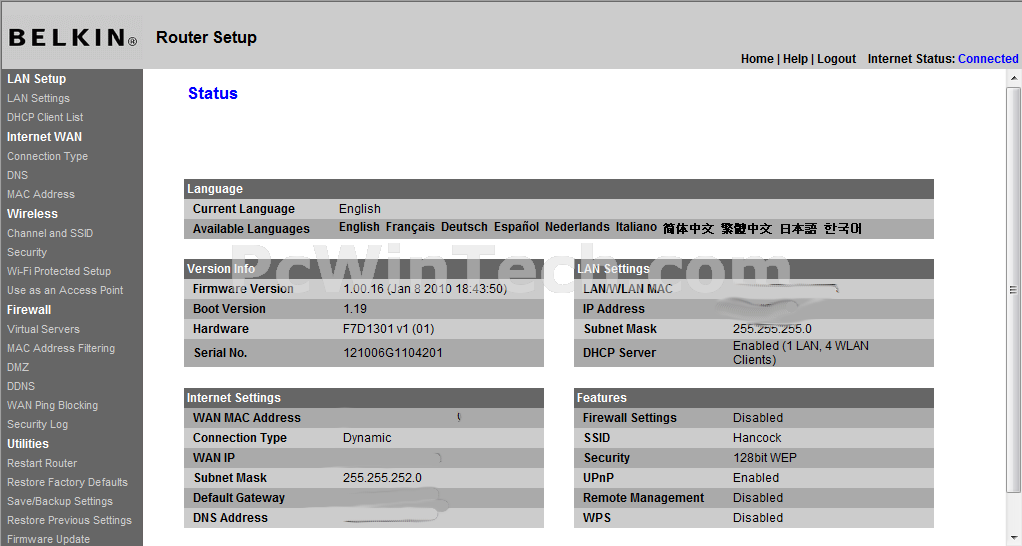Click the Internet WAN section heading
The image size is (1022, 546).
pos(44,137)
